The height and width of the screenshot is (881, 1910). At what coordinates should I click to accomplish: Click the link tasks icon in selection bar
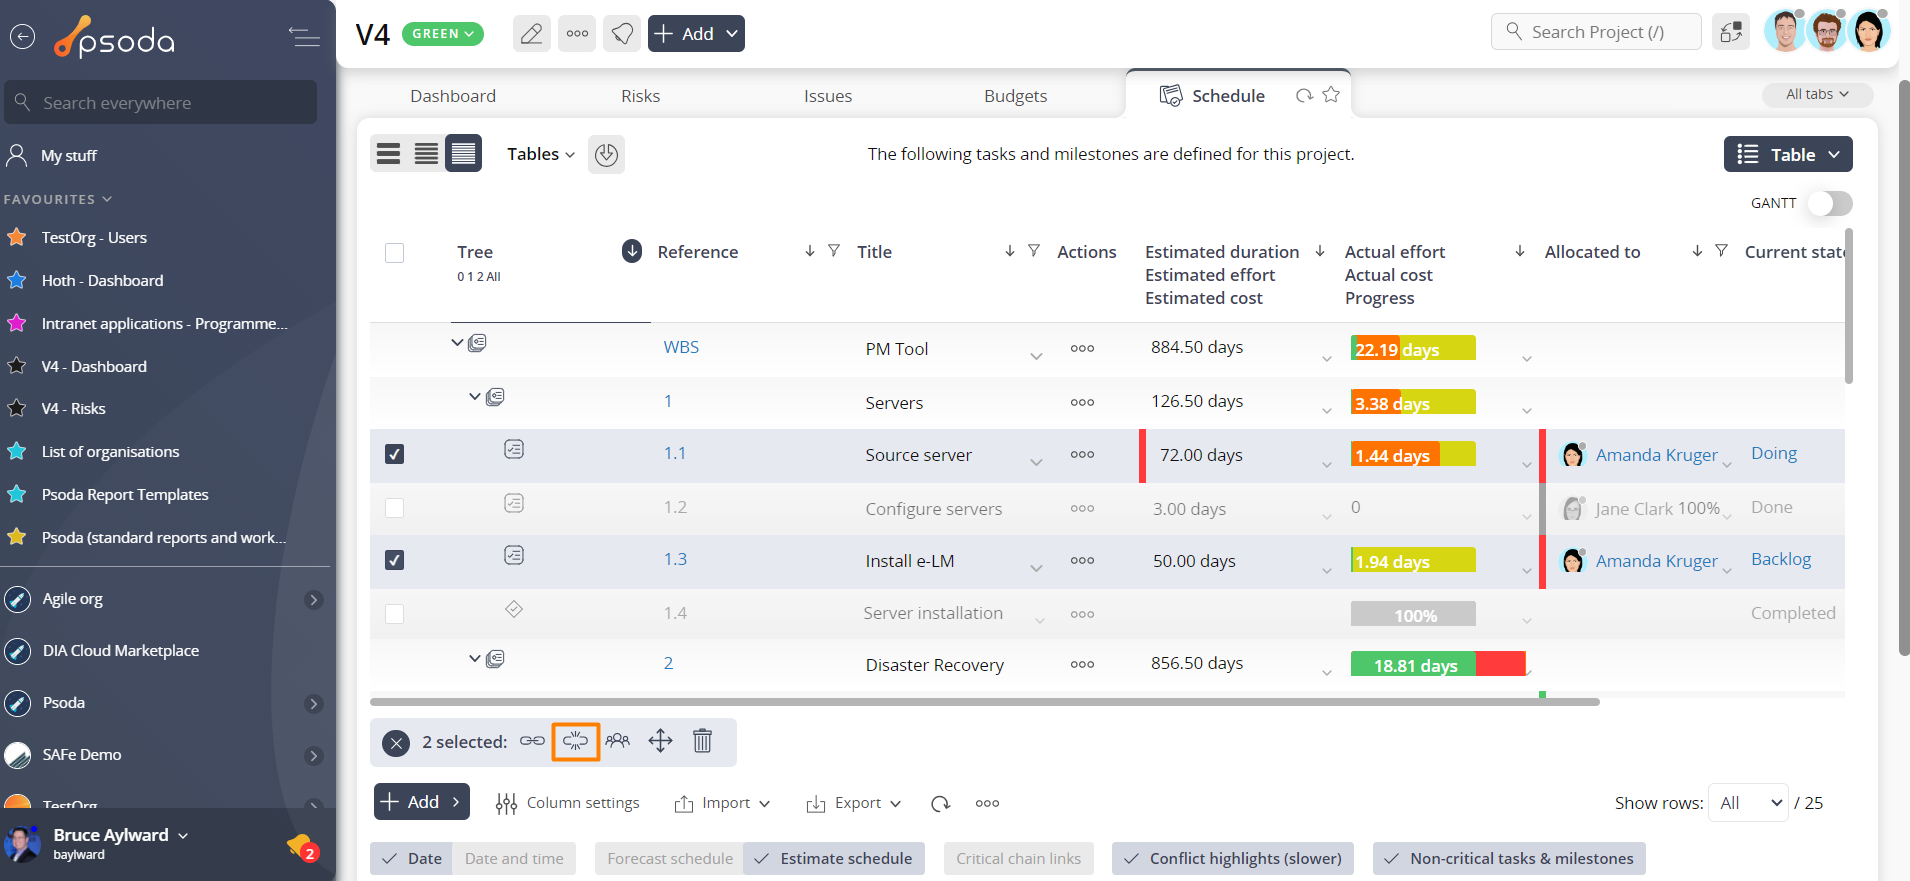coord(532,741)
